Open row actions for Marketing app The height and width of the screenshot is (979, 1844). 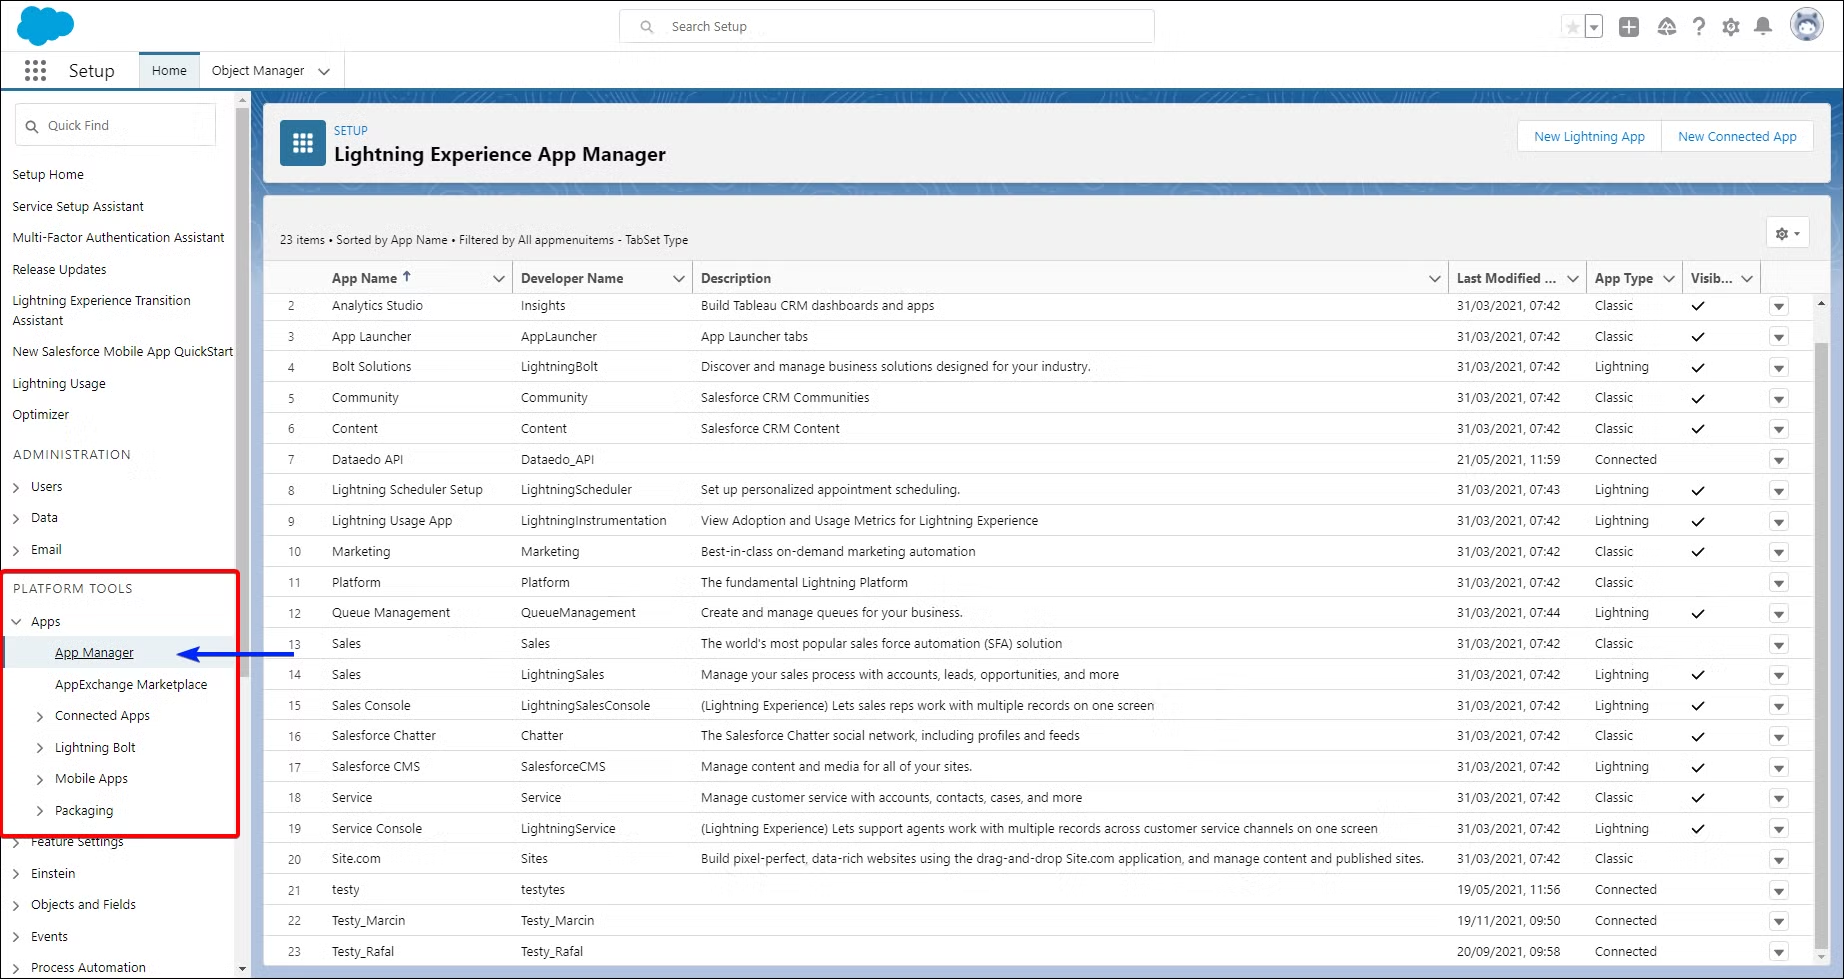click(x=1779, y=553)
